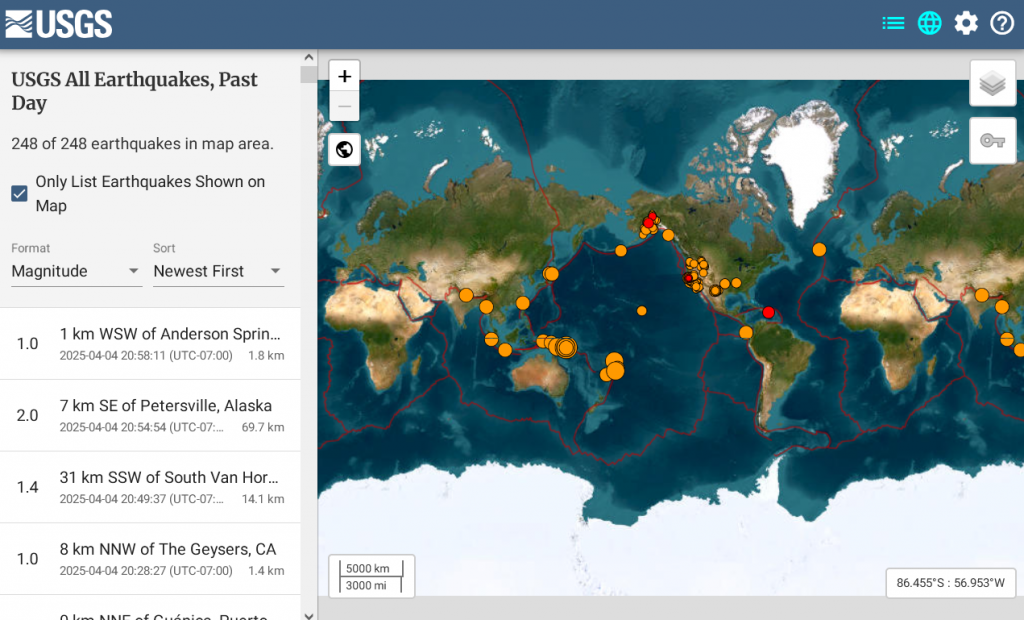Click the orange marker near Japan
The width and height of the screenshot is (1024, 620).
pyautogui.click(x=551, y=274)
